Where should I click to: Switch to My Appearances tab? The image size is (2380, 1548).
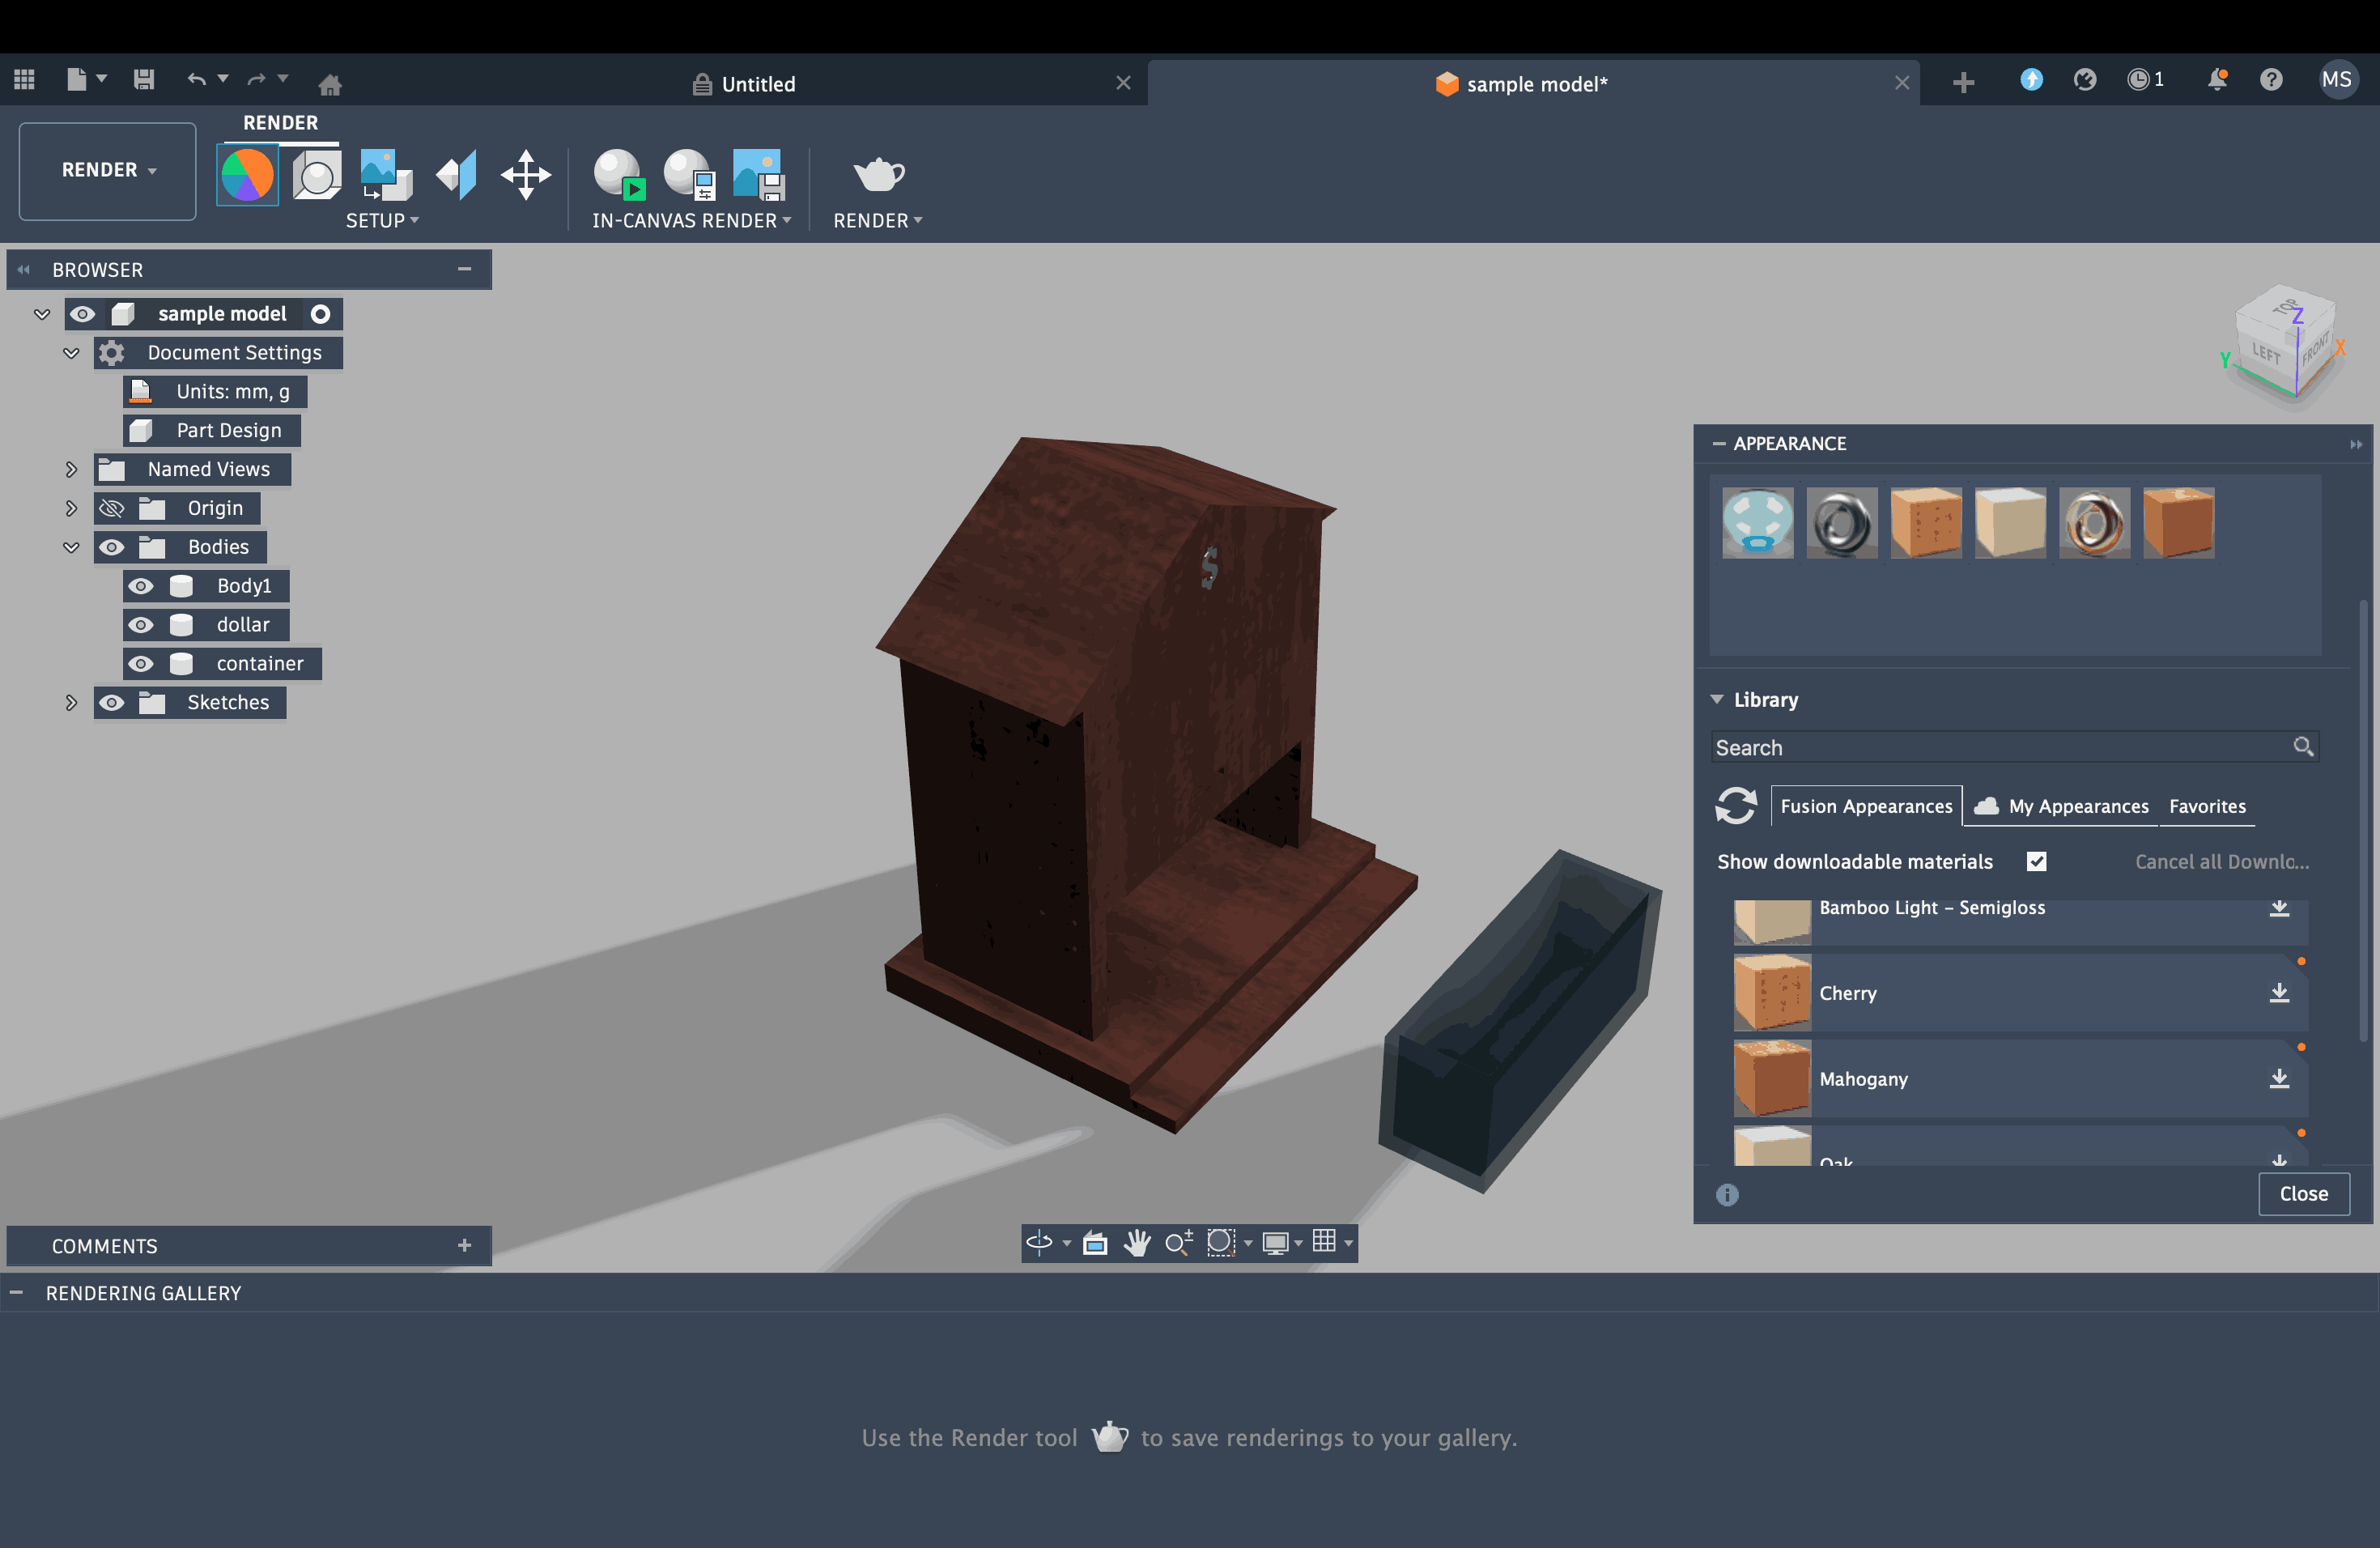point(2077,807)
